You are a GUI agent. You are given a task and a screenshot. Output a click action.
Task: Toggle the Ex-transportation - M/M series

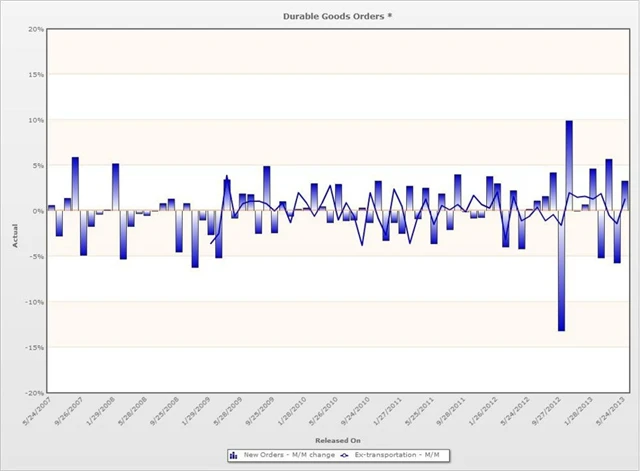[394, 456]
